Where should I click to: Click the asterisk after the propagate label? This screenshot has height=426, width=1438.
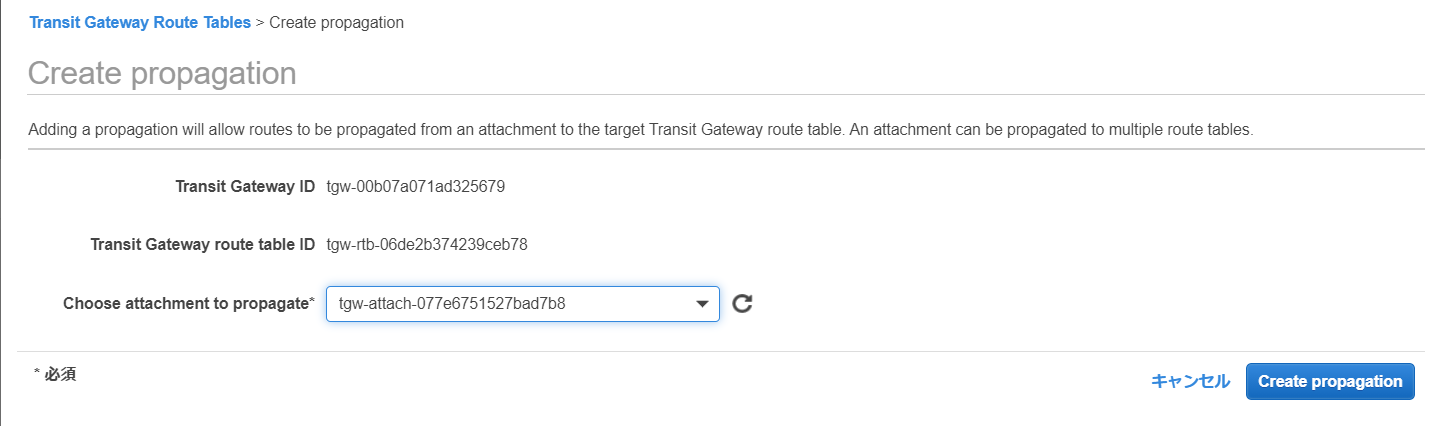[312, 301]
